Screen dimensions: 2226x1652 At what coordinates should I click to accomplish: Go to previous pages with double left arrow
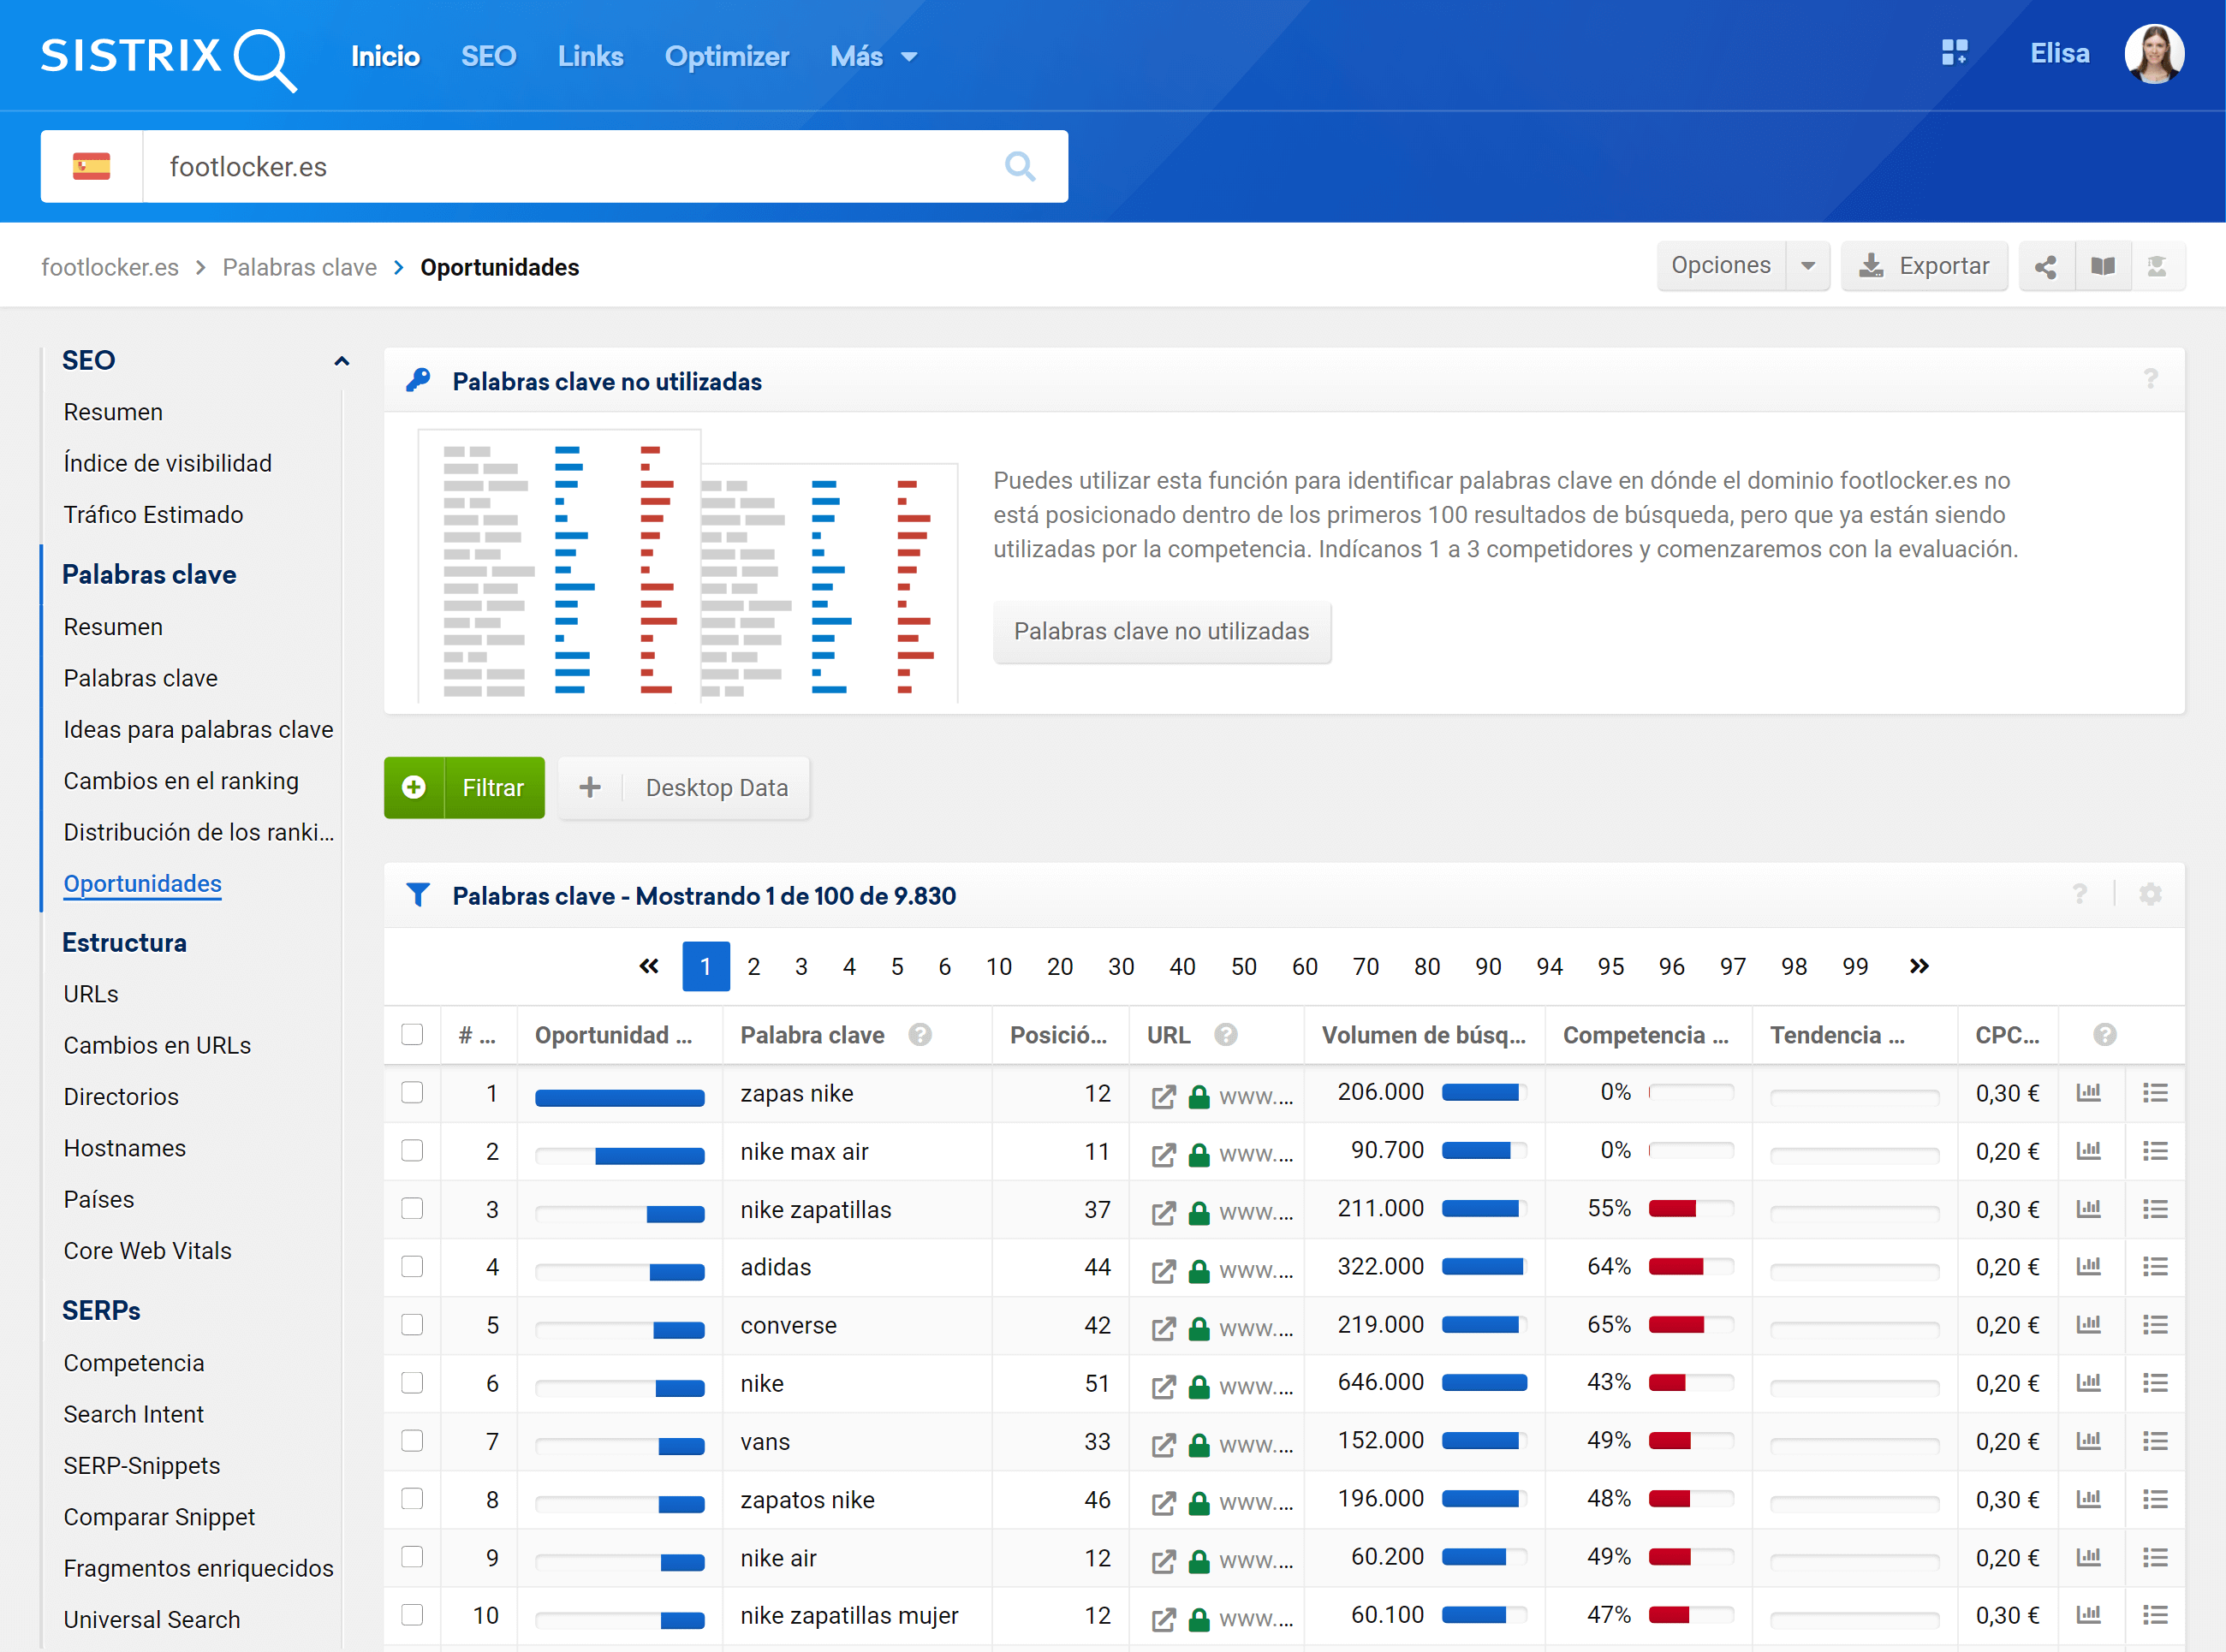(x=649, y=966)
